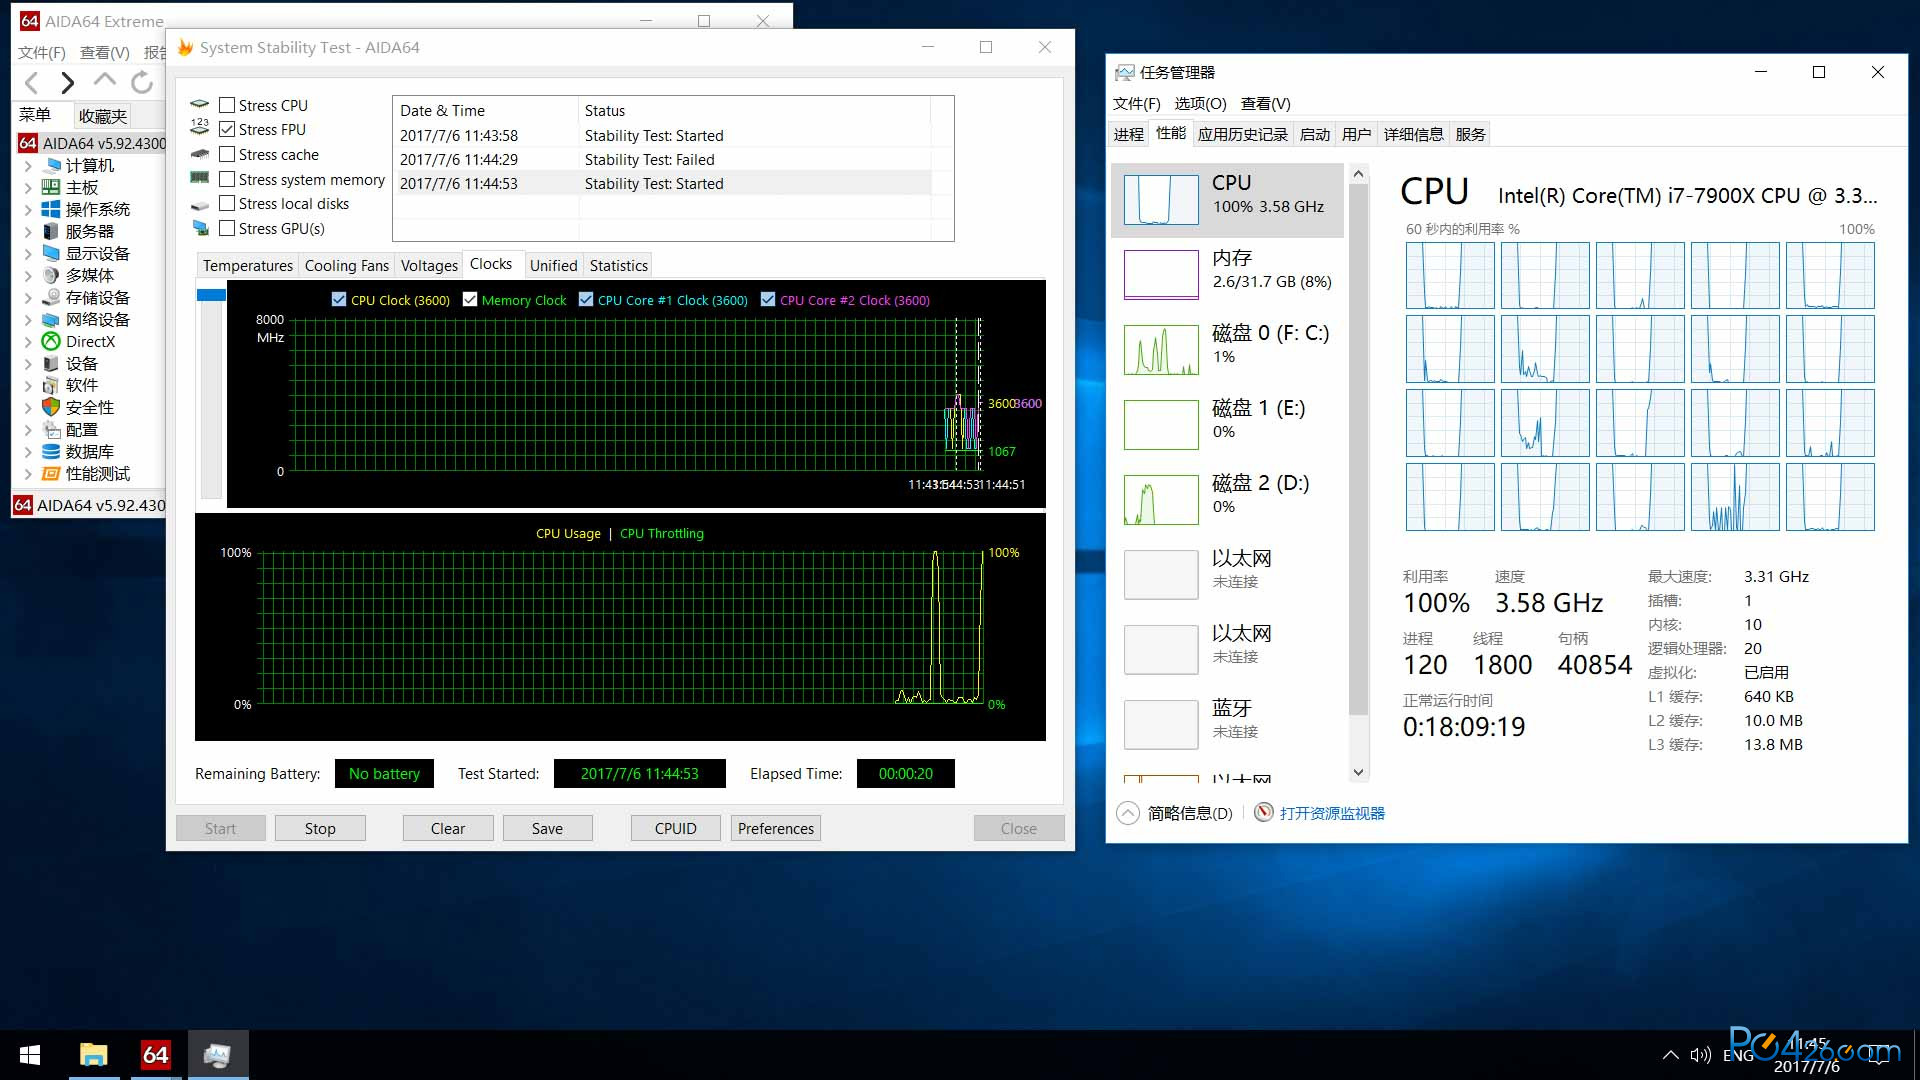Screen dimensions: 1920x1080
Task: Expand the 显示设备 tree node
Action: [28, 254]
